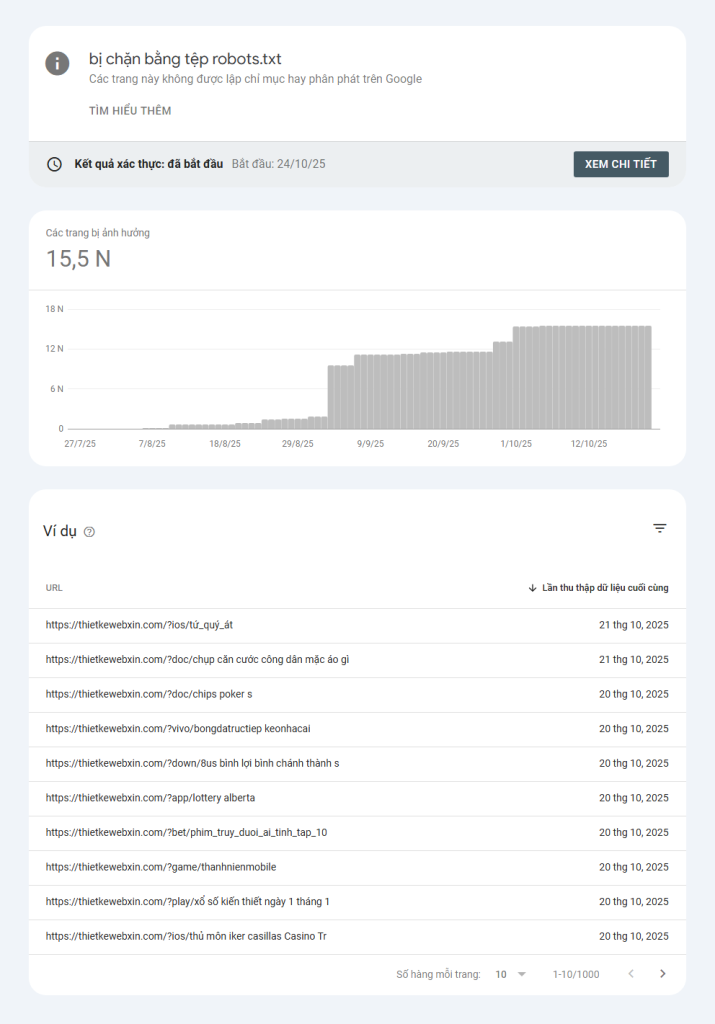Image resolution: width=715 pixels, height=1024 pixels.
Task: Go to previous page of results
Action: [631, 974]
